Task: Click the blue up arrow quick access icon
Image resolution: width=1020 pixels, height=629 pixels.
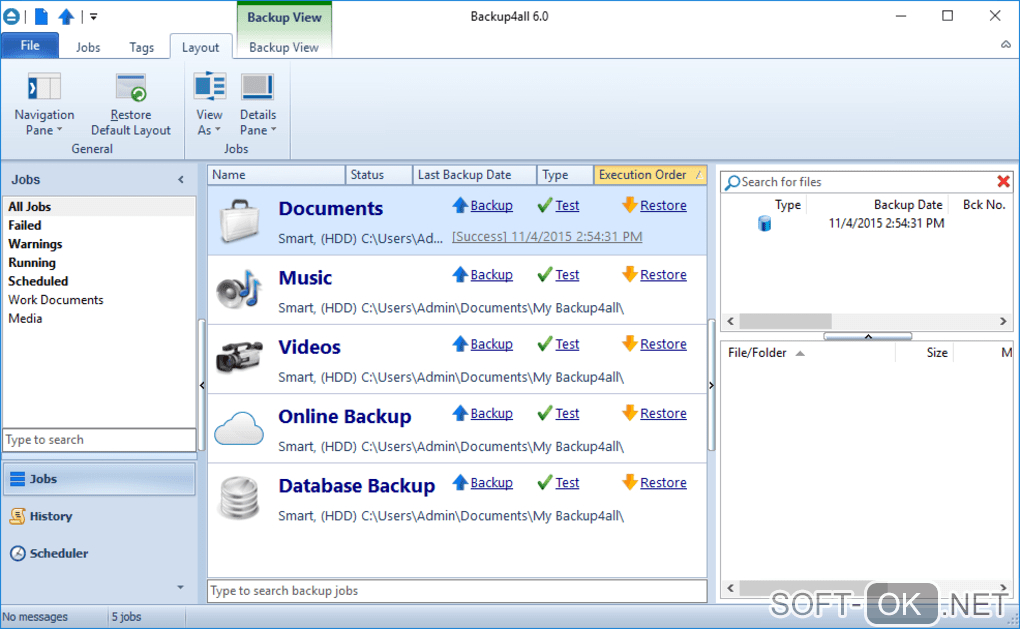Action: pyautogui.click(x=66, y=16)
